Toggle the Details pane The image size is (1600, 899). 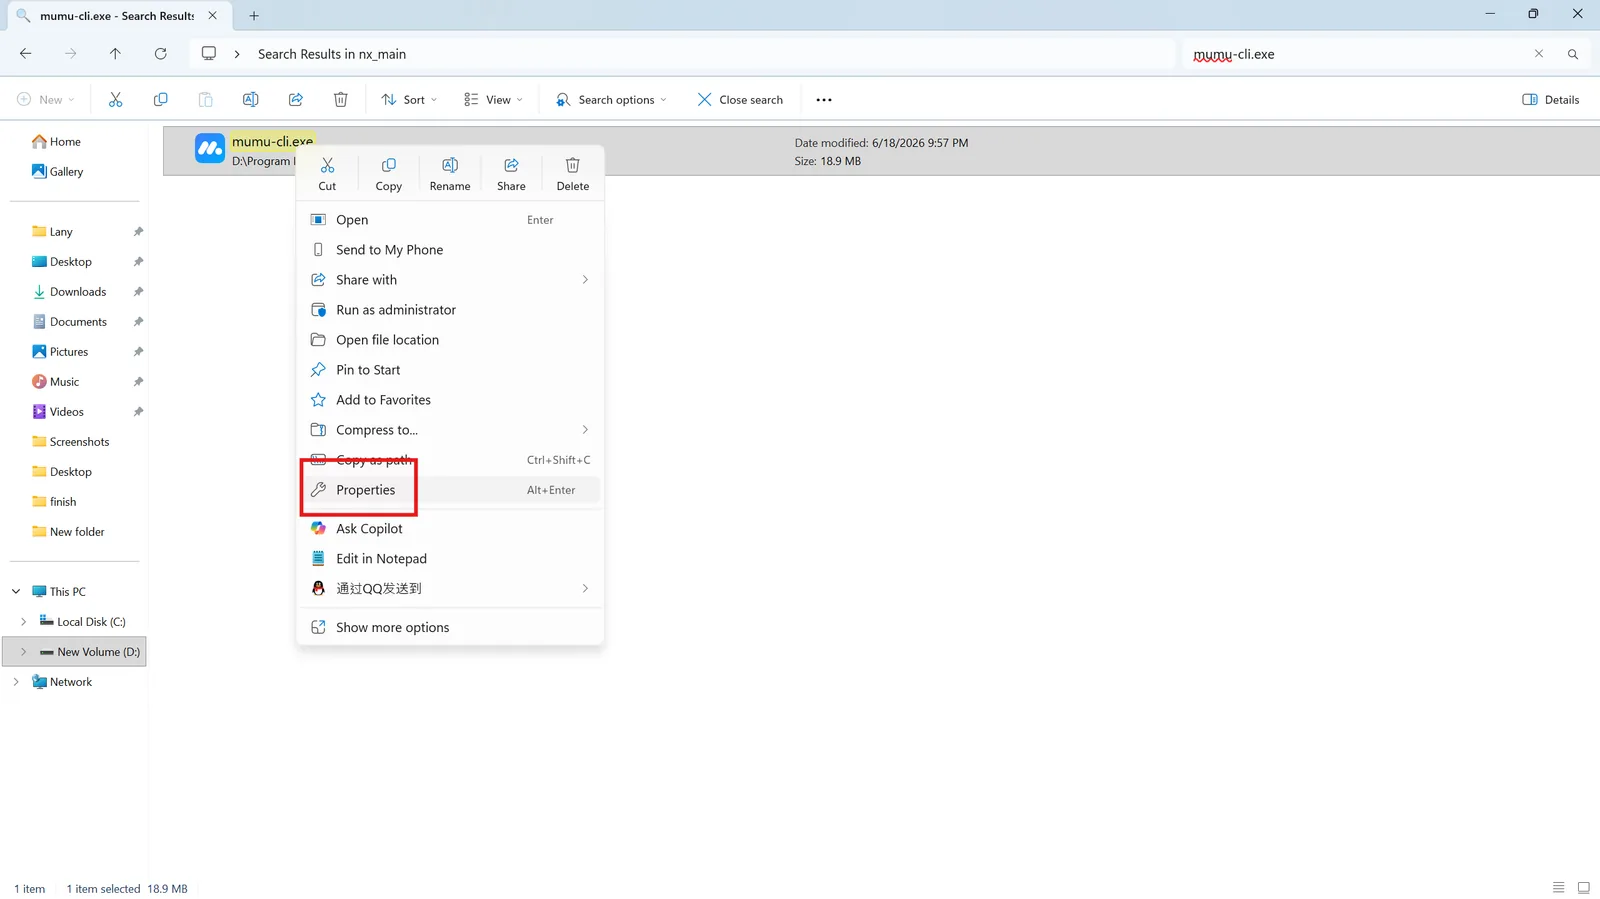click(1551, 100)
